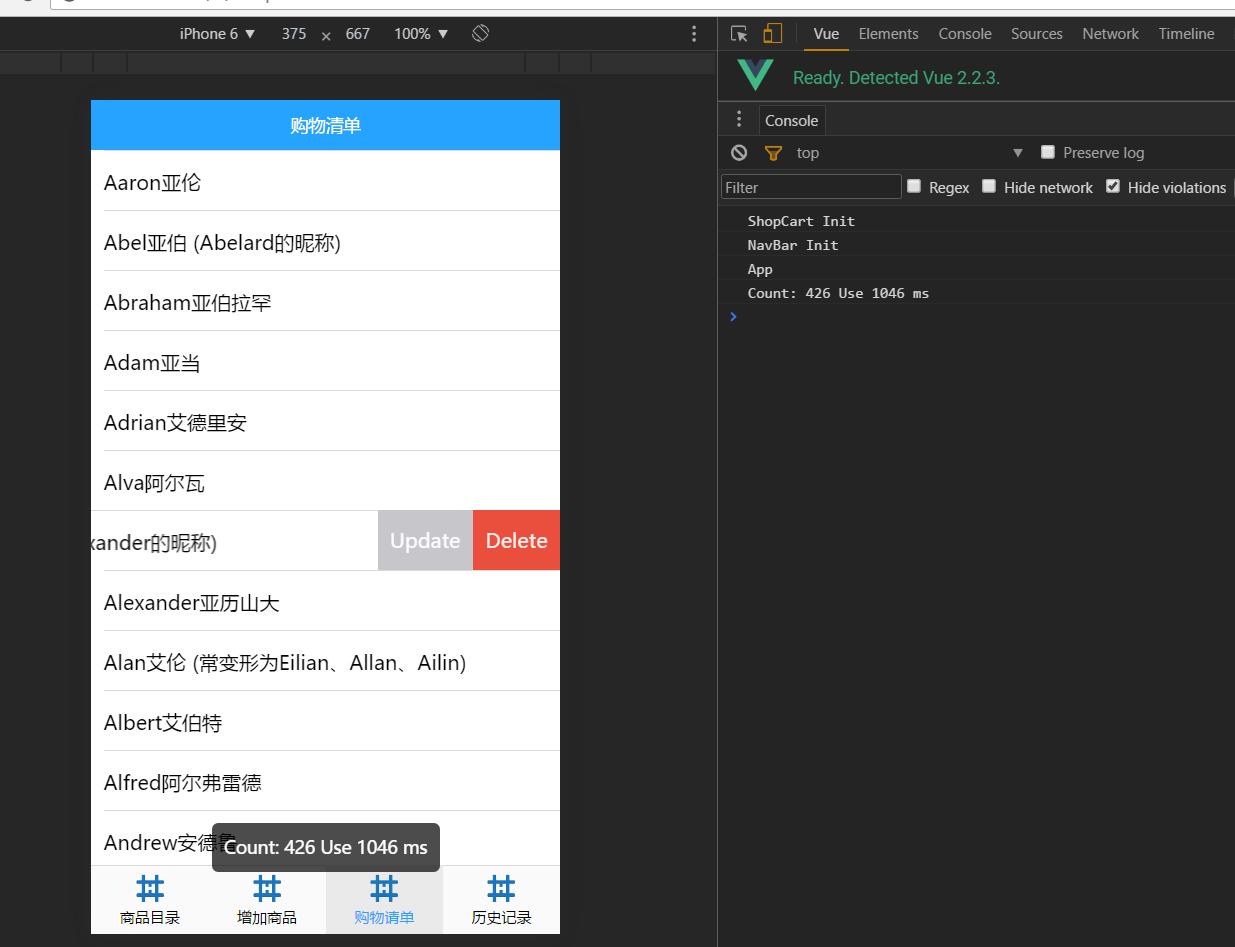Check the Regex filter checkbox
The height and width of the screenshot is (947, 1235).
(x=914, y=186)
